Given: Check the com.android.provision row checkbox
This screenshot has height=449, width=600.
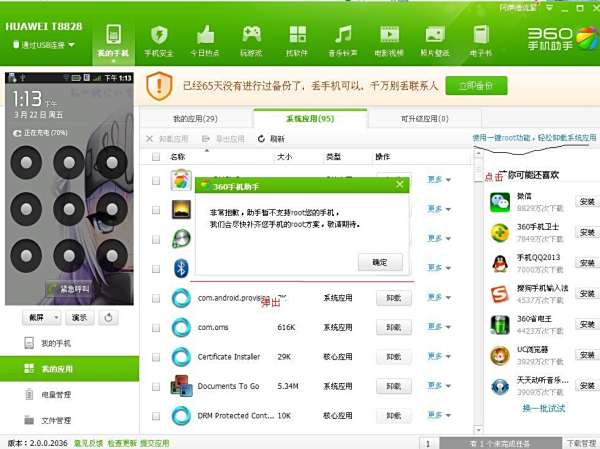Looking at the screenshot, I should pos(156,298).
